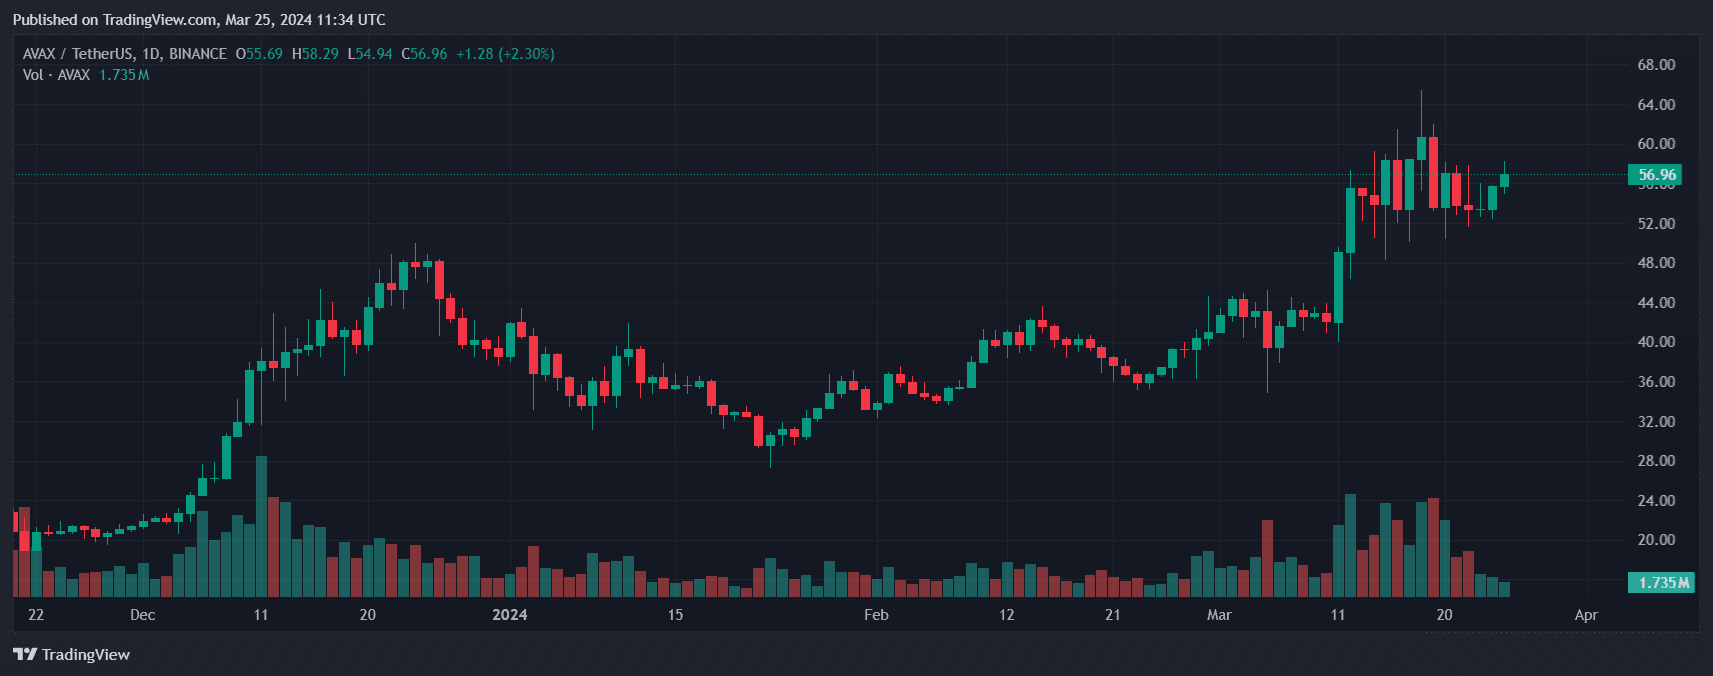
Task: Click the 2024 year label on the time axis
Action: 509,615
